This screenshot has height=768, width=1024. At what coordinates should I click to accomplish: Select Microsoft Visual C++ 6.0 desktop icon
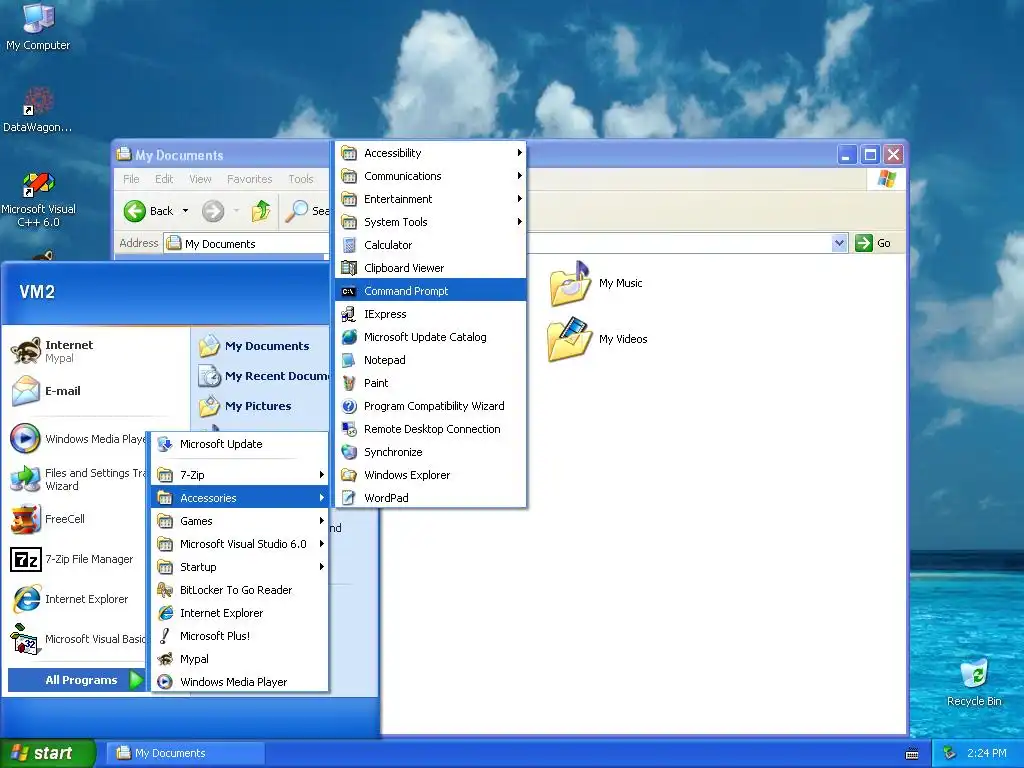(39, 199)
